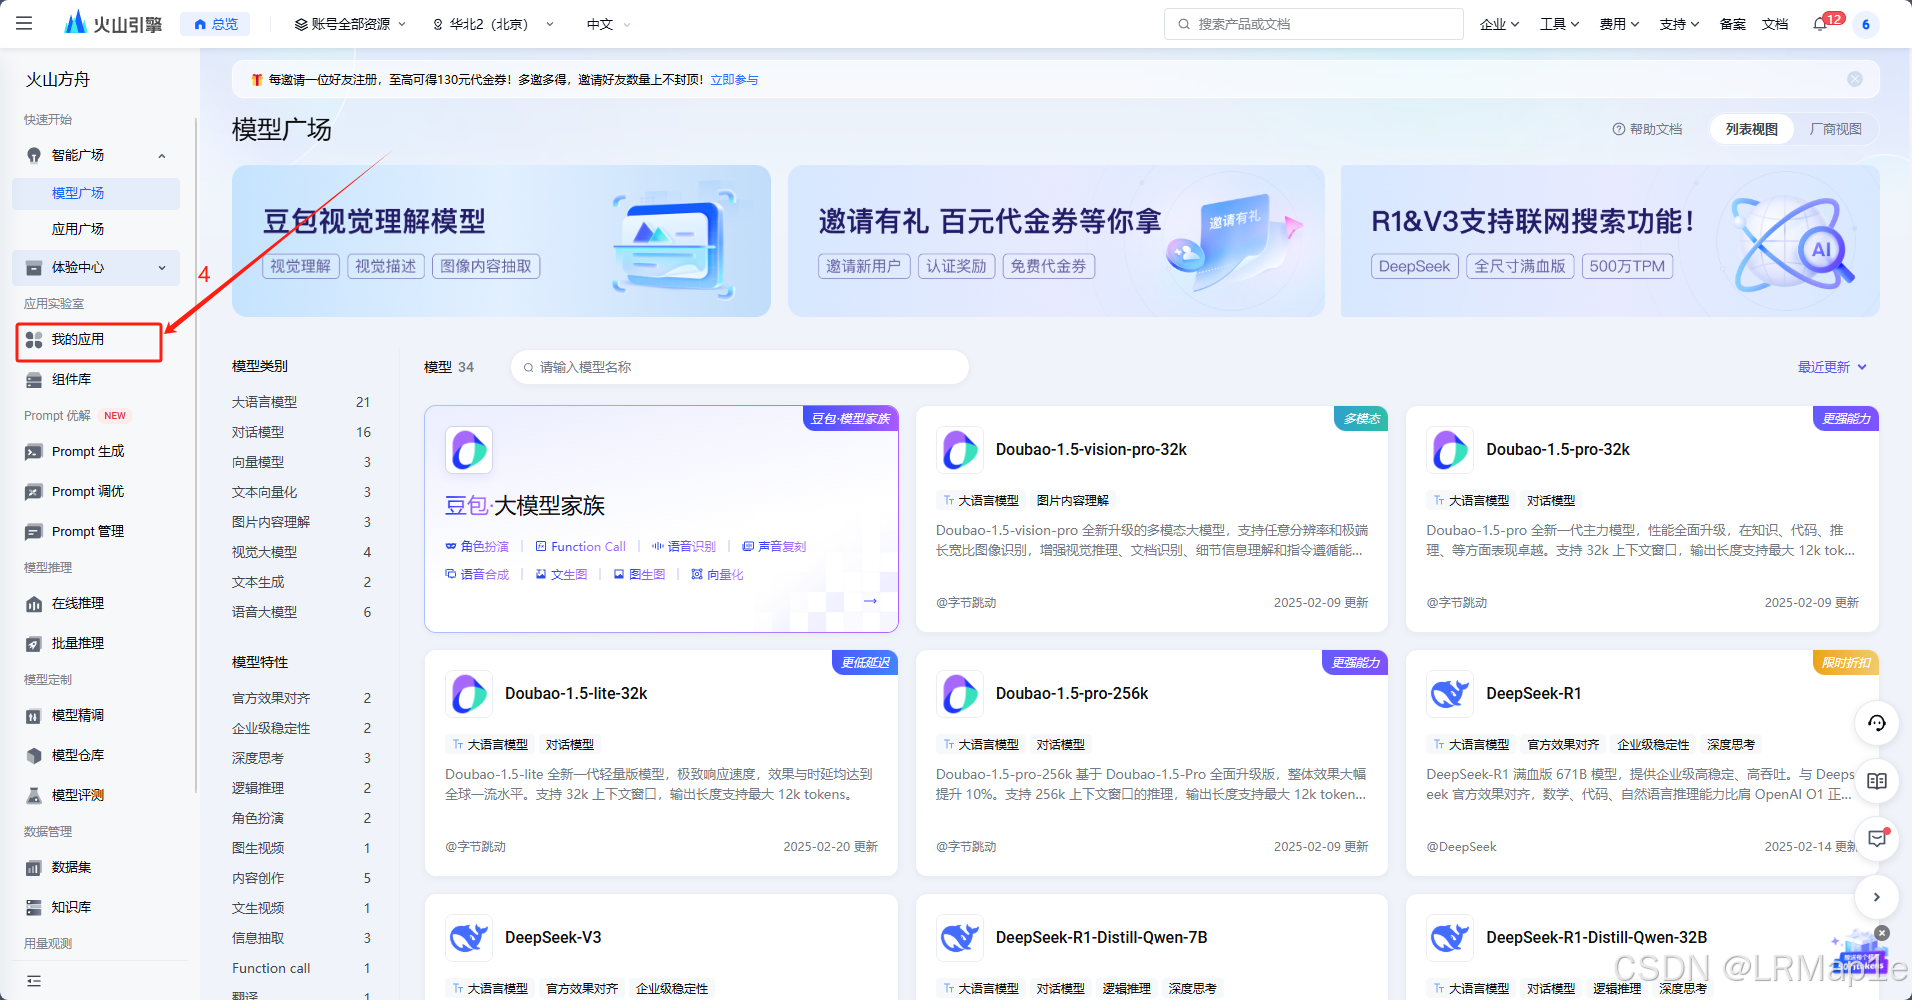The width and height of the screenshot is (1912, 1000).
Task: Click the floating document book icon
Action: pyautogui.click(x=1877, y=781)
